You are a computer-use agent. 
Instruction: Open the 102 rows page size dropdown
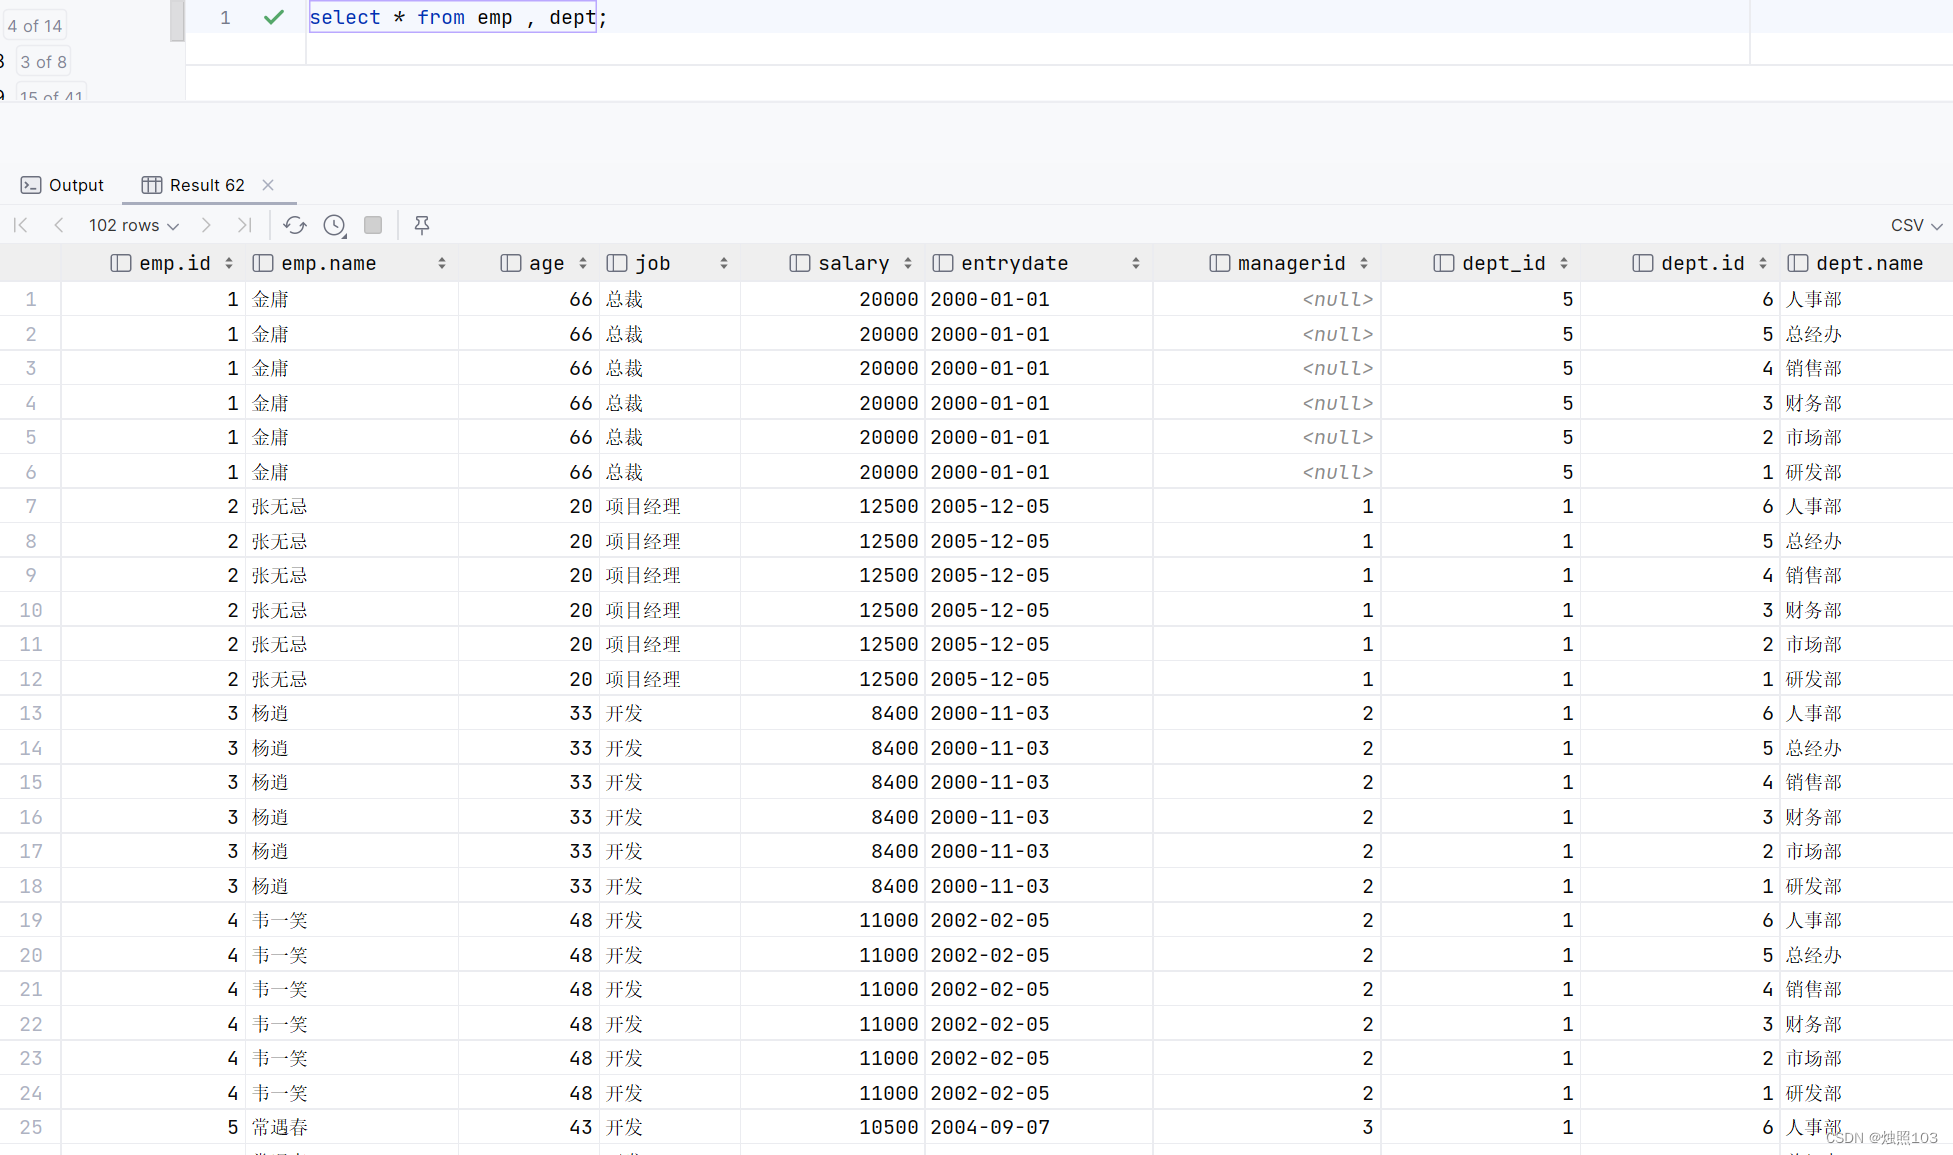(x=133, y=225)
